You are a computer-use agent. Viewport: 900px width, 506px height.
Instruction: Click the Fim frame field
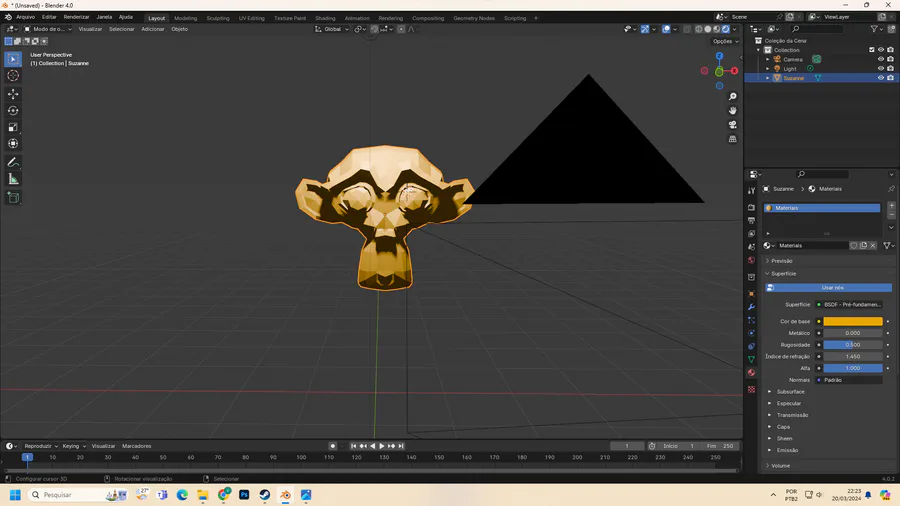click(x=721, y=446)
